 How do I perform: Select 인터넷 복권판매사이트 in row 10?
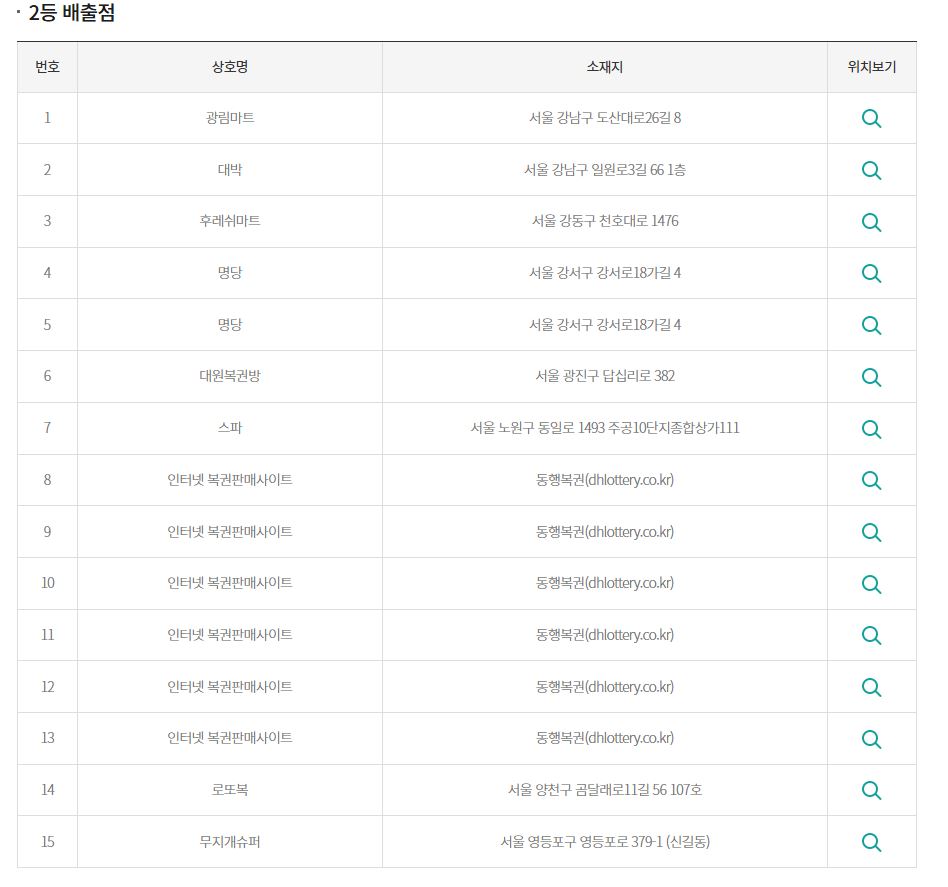[x=230, y=583]
